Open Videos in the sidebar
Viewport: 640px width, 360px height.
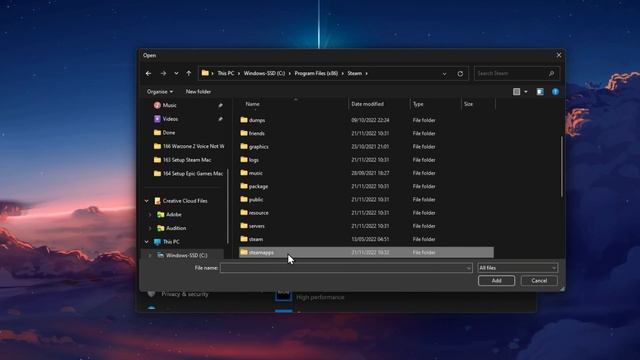point(170,119)
